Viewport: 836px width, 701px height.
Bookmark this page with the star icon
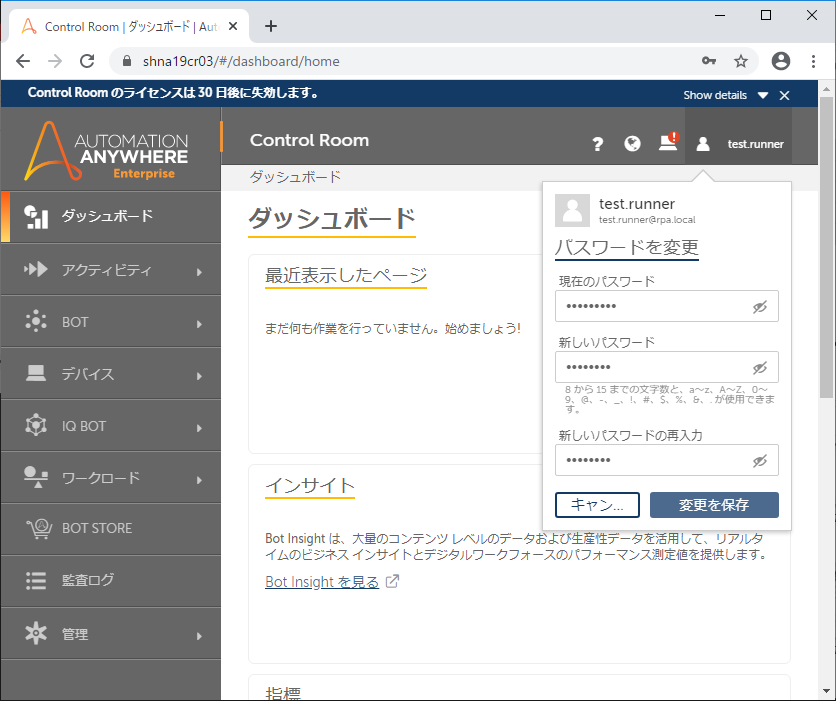(x=741, y=61)
